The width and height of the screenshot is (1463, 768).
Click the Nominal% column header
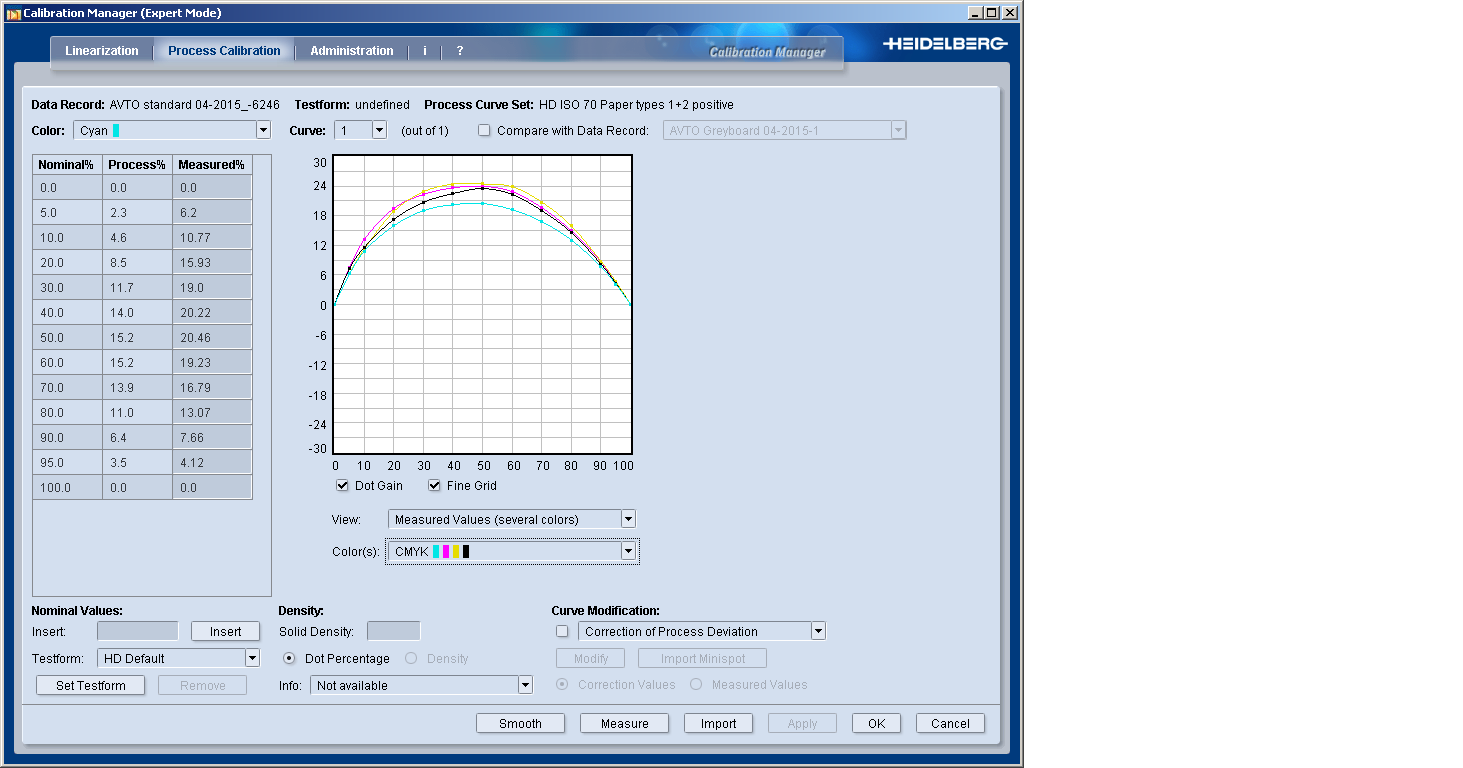[x=68, y=164]
